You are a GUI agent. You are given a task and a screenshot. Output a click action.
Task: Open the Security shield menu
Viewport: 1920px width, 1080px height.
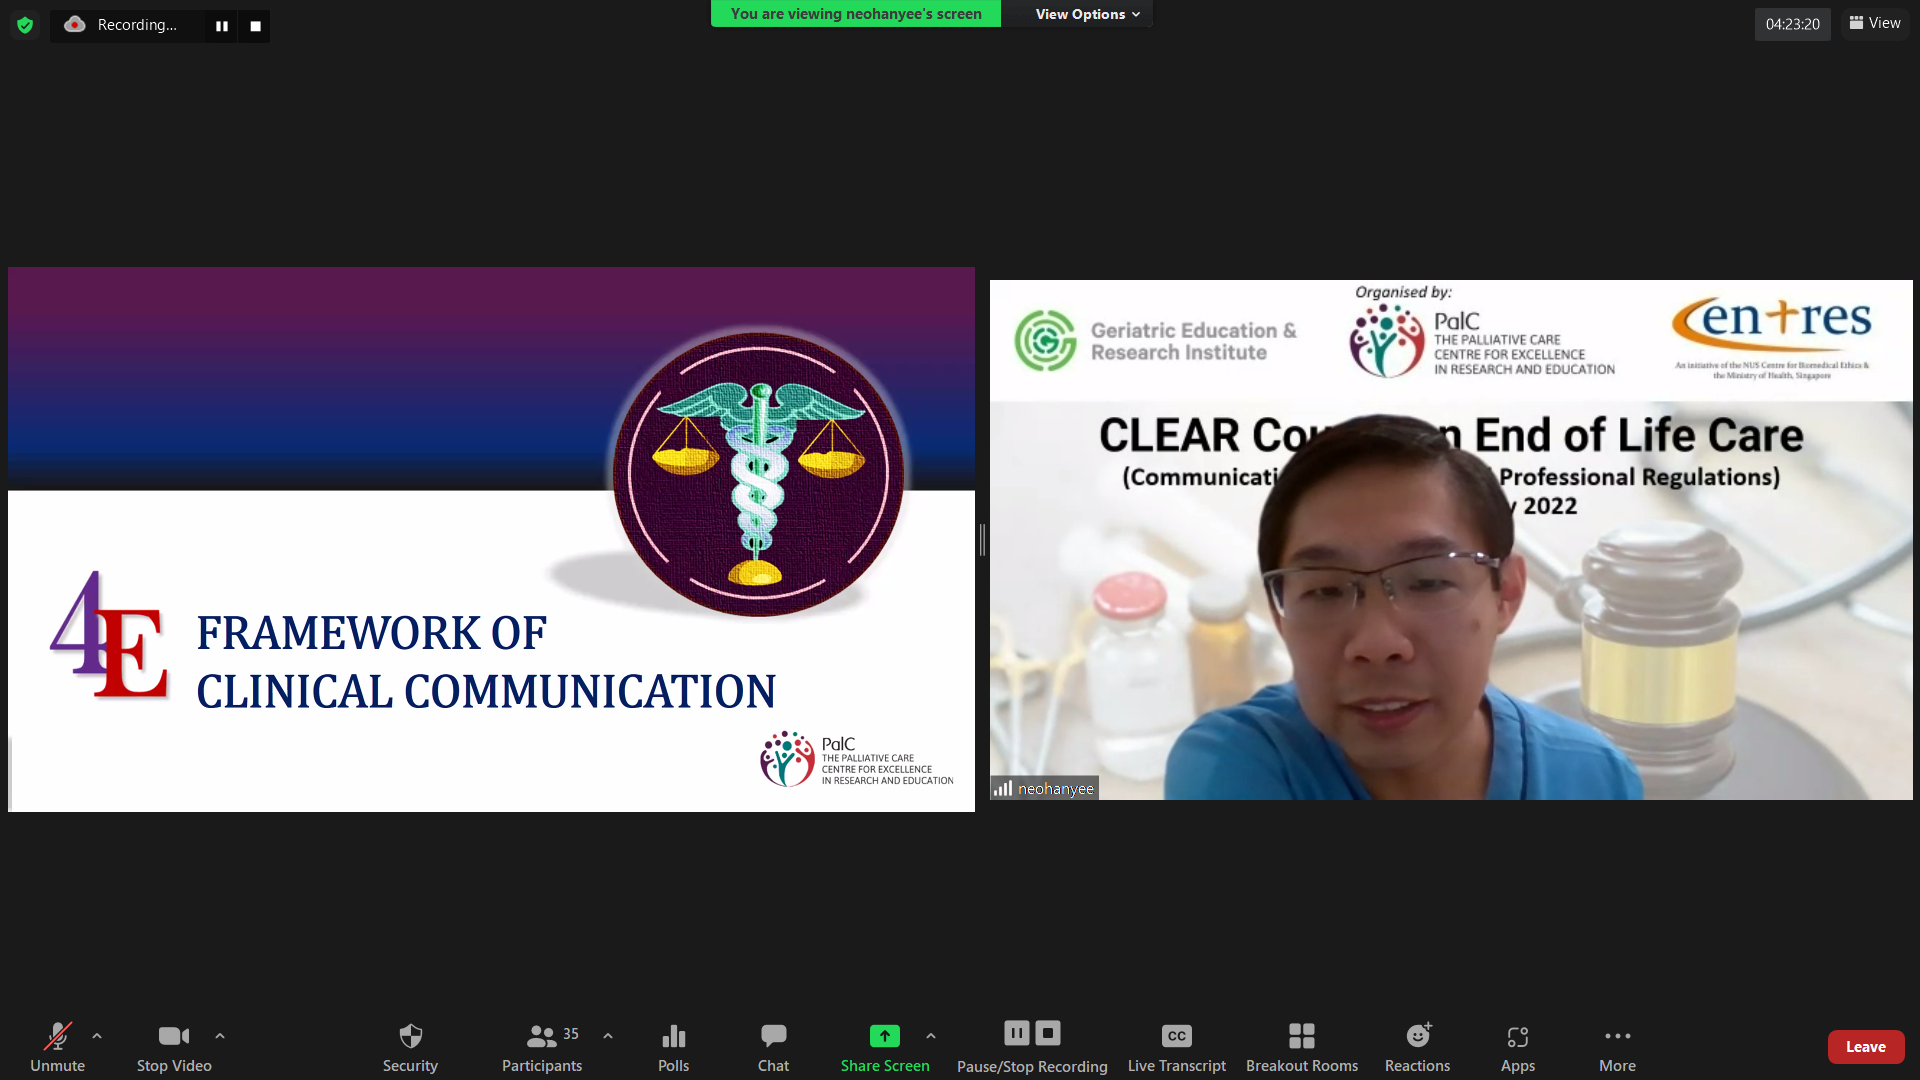pos(410,1045)
